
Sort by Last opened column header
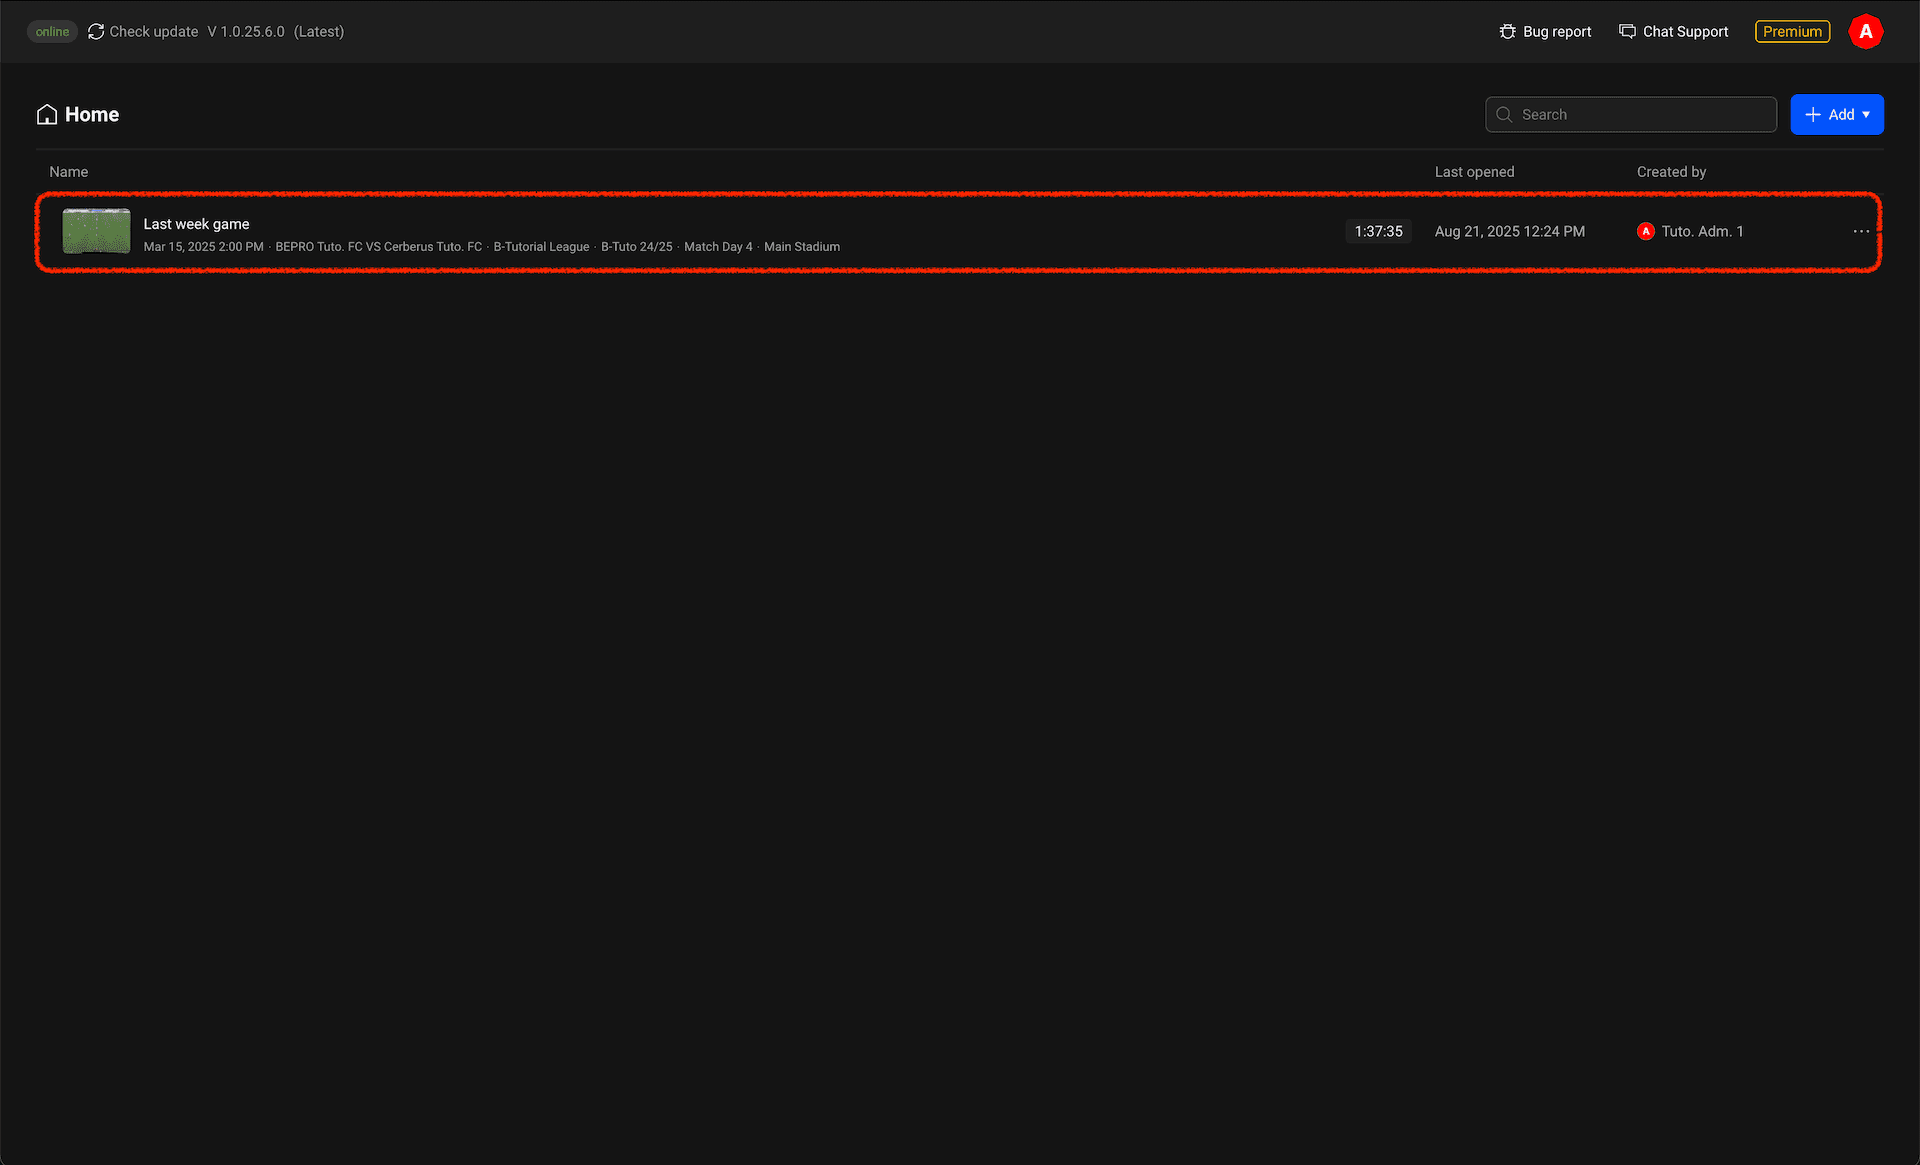(x=1474, y=172)
